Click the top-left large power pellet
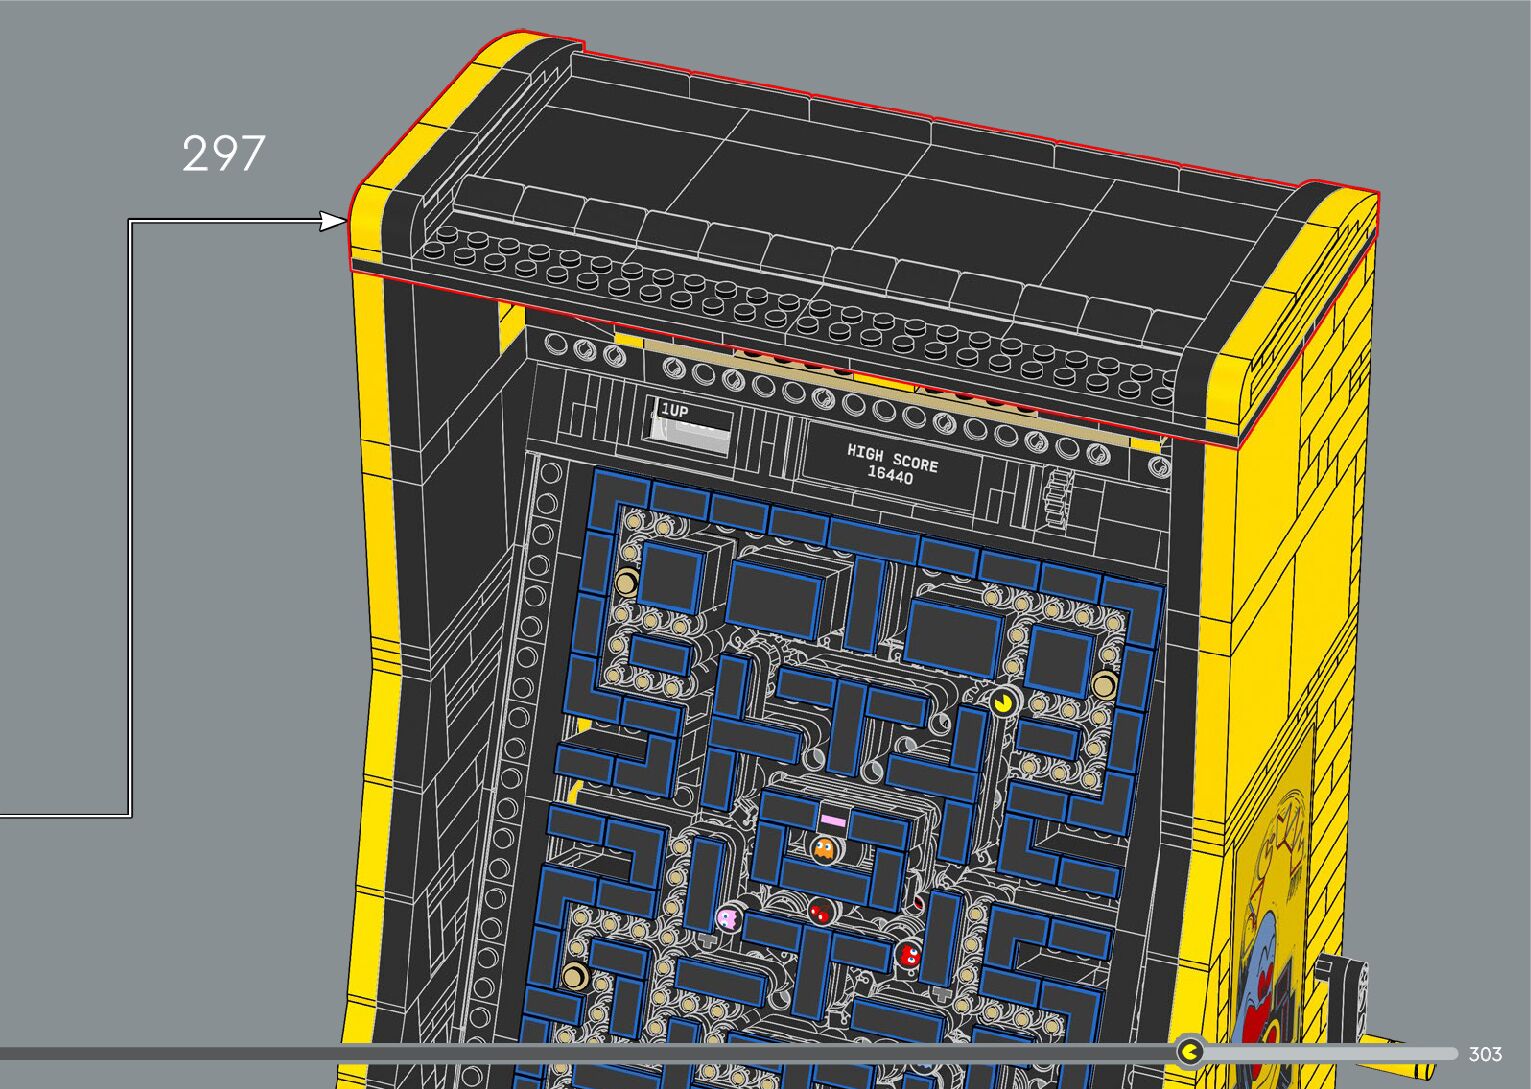Screen dimensions: 1531x1089 (626, 581)
